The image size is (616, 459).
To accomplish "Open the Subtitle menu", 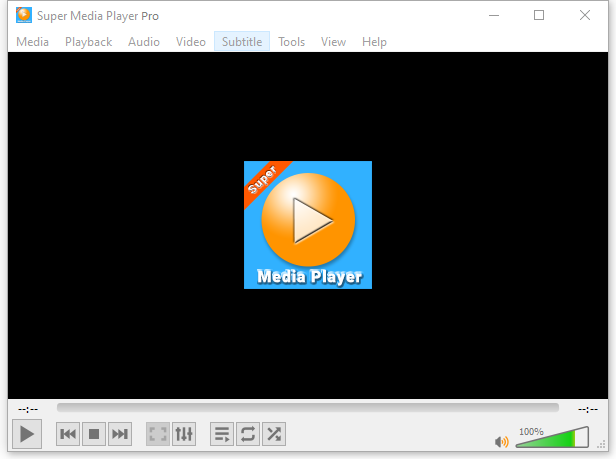I will (242, 42).
